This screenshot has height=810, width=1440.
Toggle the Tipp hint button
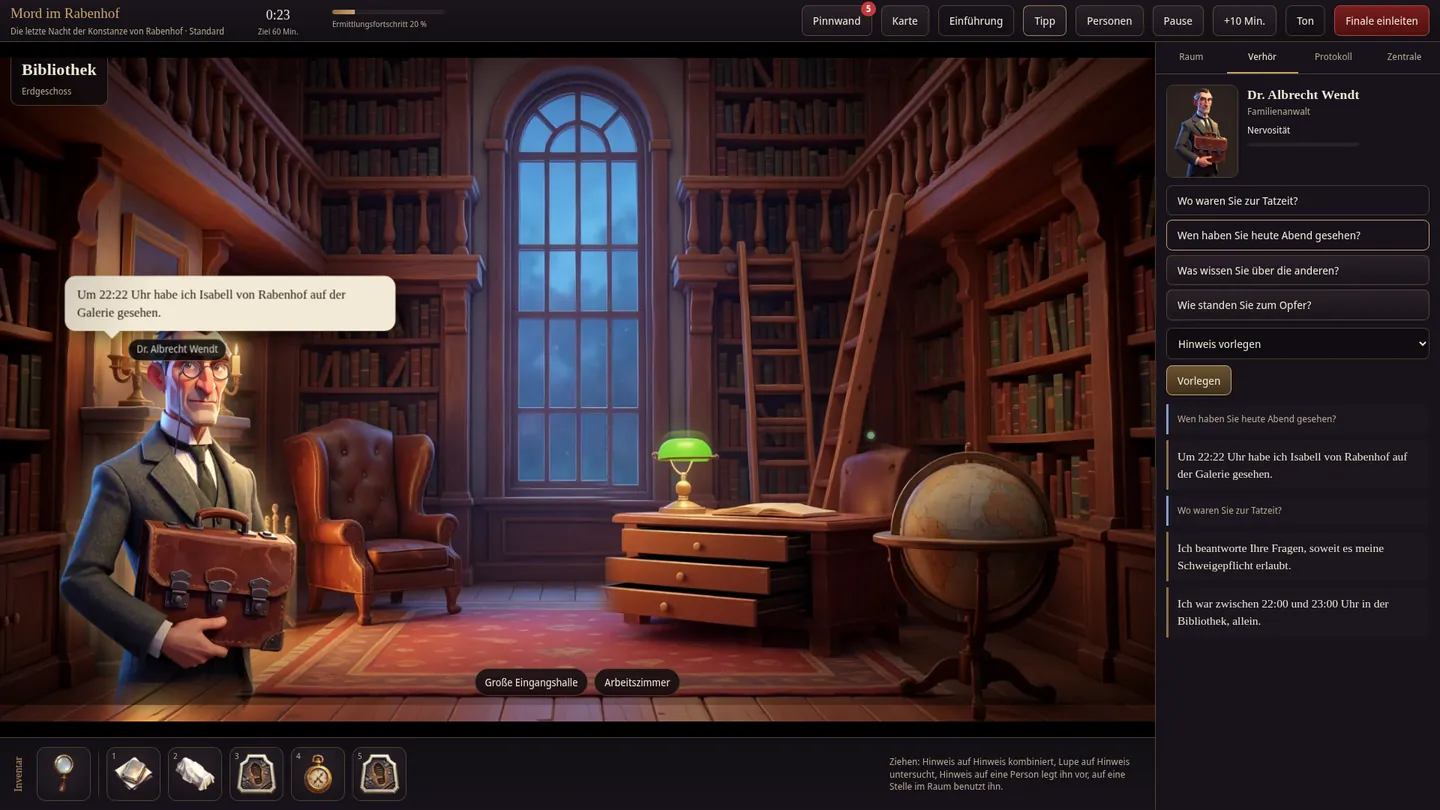click(1045, 21)
